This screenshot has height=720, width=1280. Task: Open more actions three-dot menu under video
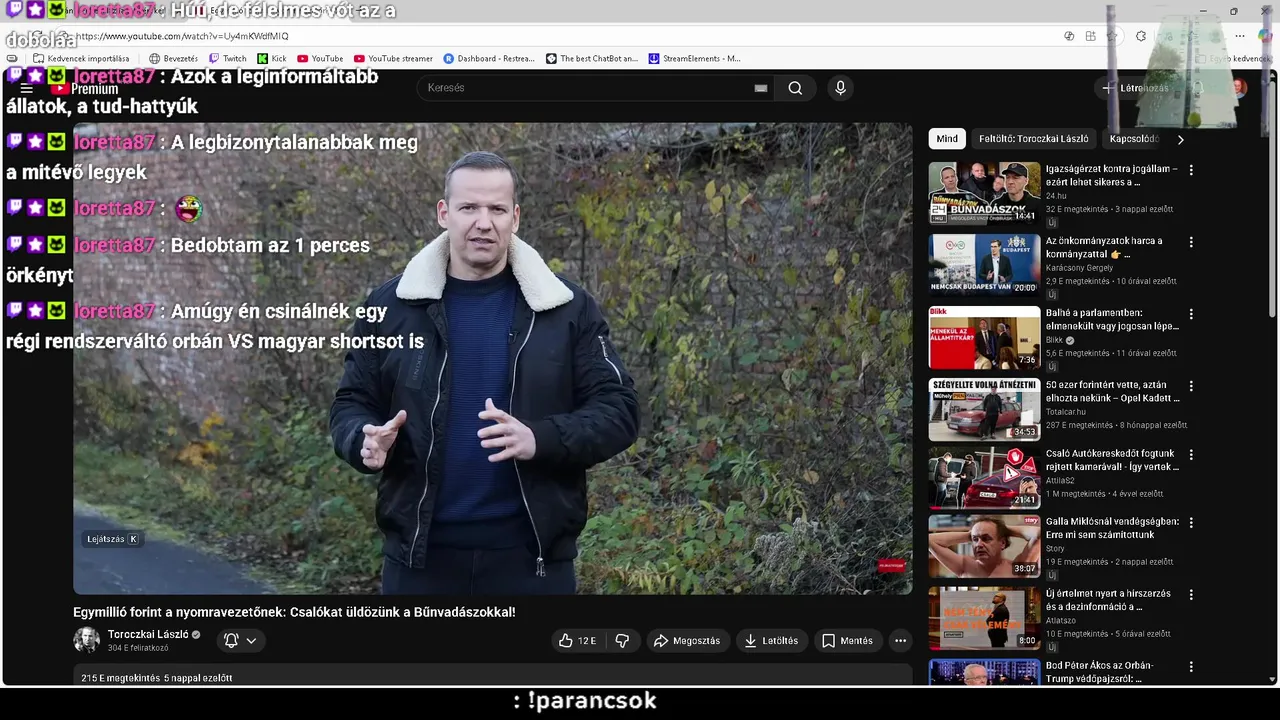(900, 641)
